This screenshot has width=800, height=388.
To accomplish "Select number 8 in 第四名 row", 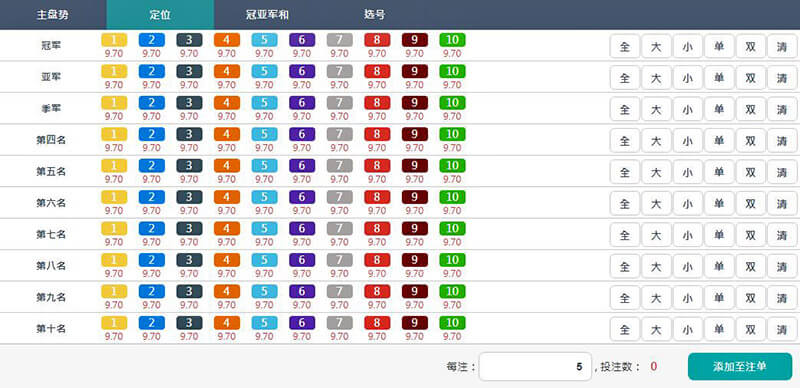I will [377, 134].
